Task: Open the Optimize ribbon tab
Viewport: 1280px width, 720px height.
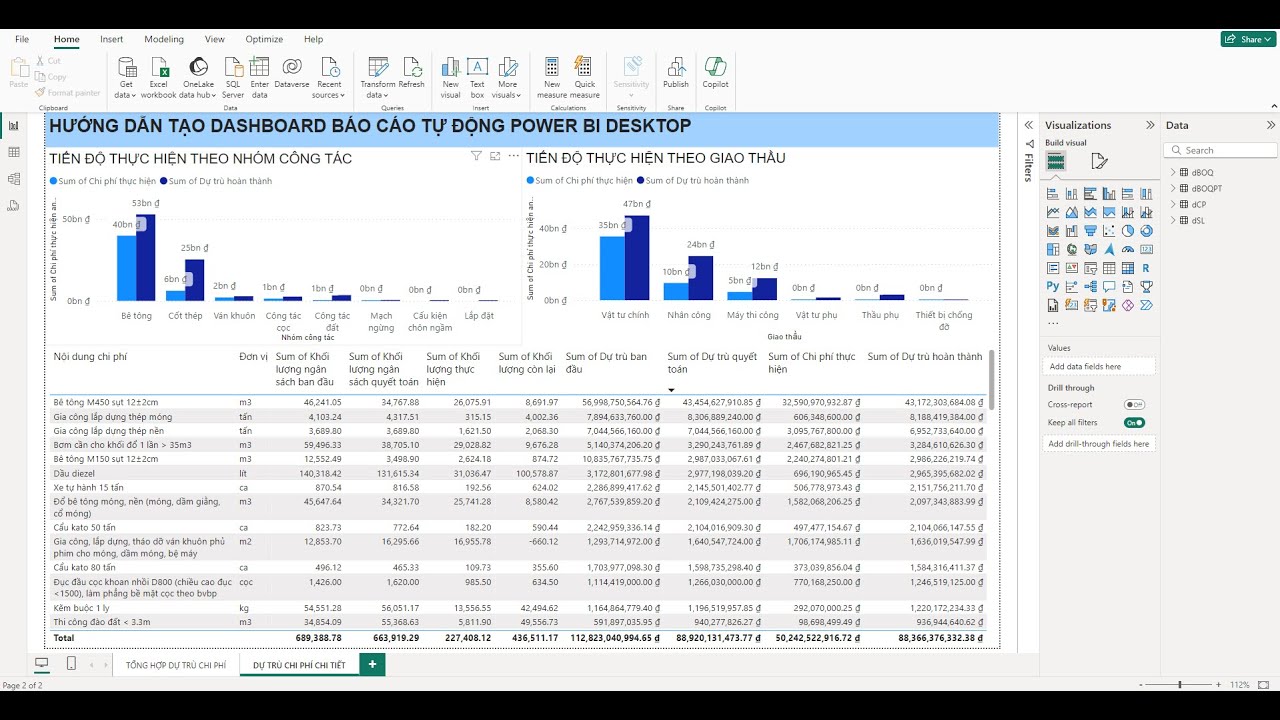Action: (x=264, y=39)
